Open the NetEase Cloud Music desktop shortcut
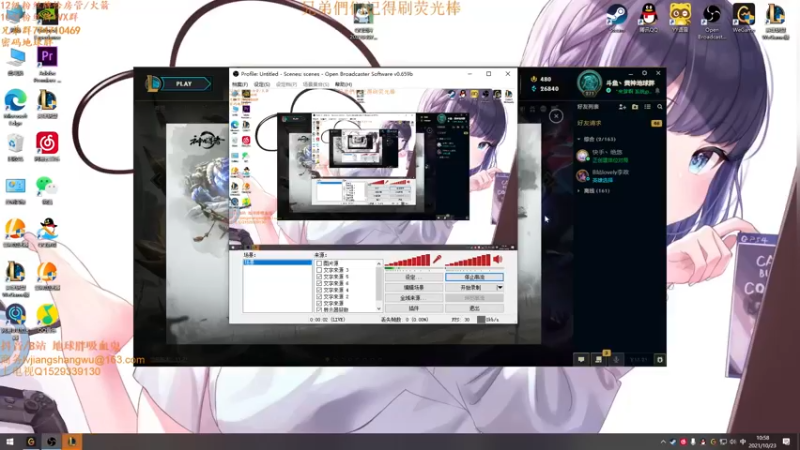Viewport: 800px width, 450px height. [x=47, y=147]
